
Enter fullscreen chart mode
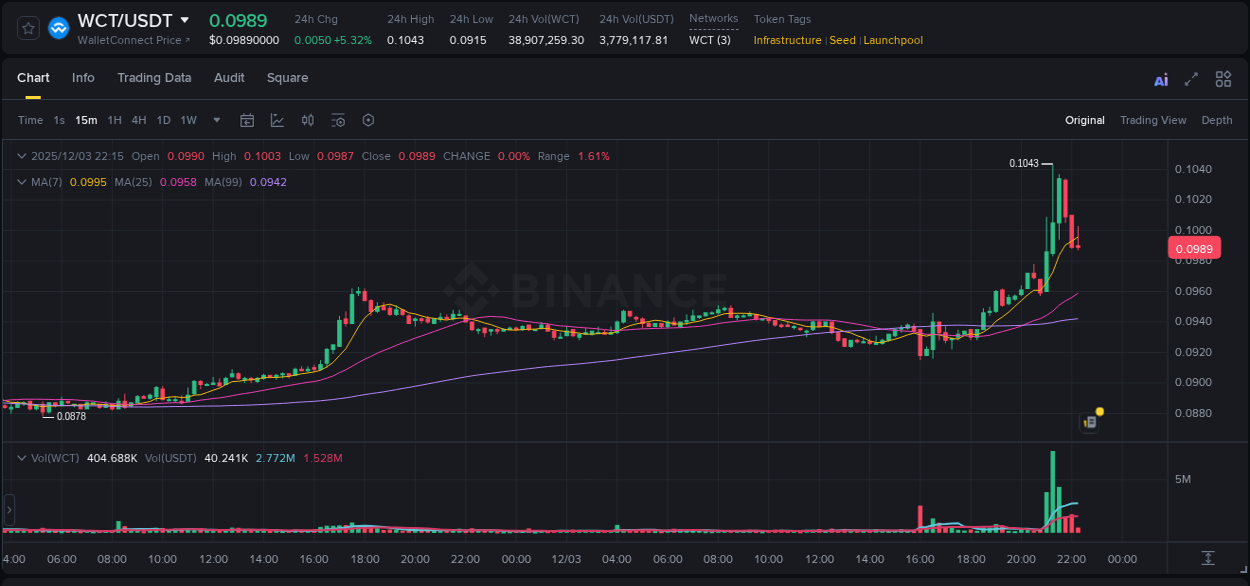click(x=1191, y=78)
